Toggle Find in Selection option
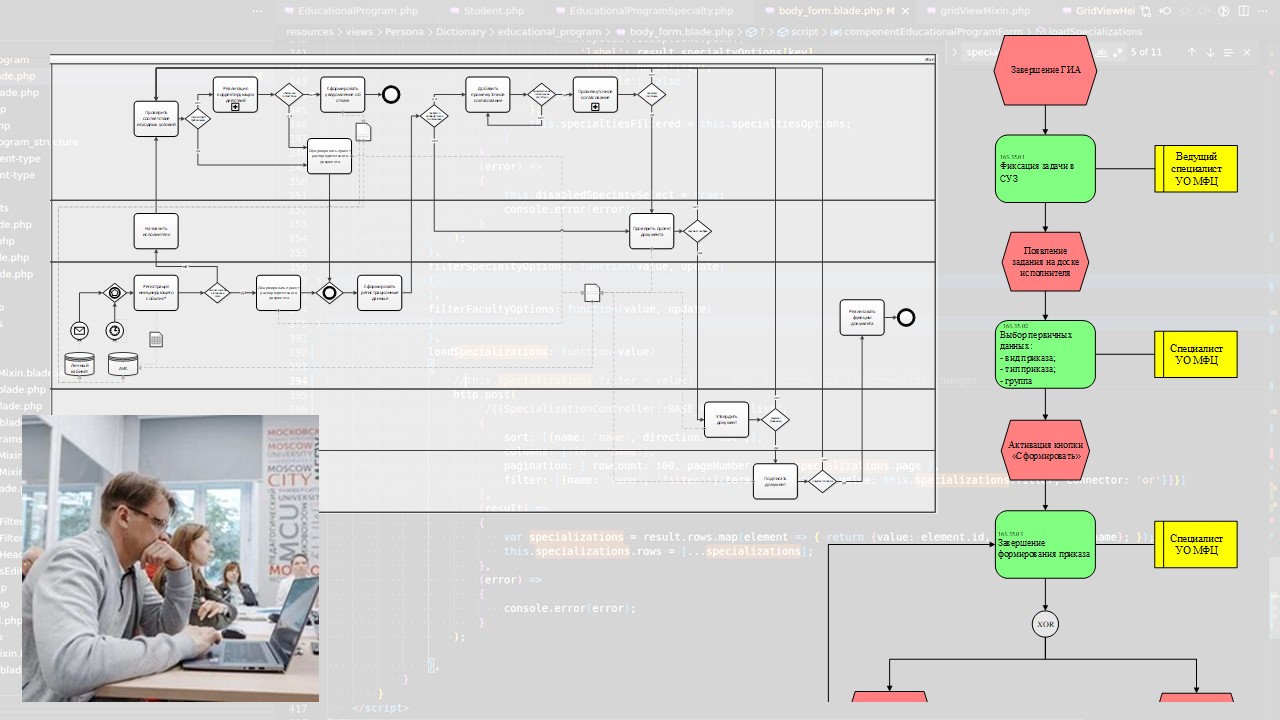This screenshot has height=720, width=1280. point(1228,52)
